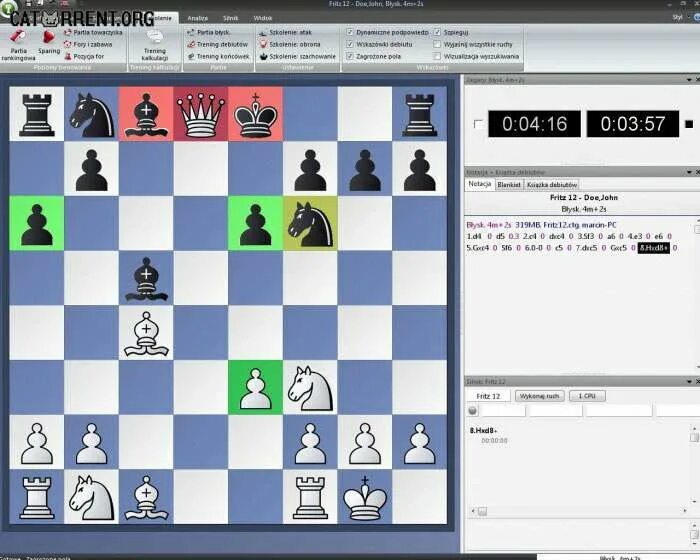Click the green application orb button
This screenshot has width=700, height=560.
[7, 6]
